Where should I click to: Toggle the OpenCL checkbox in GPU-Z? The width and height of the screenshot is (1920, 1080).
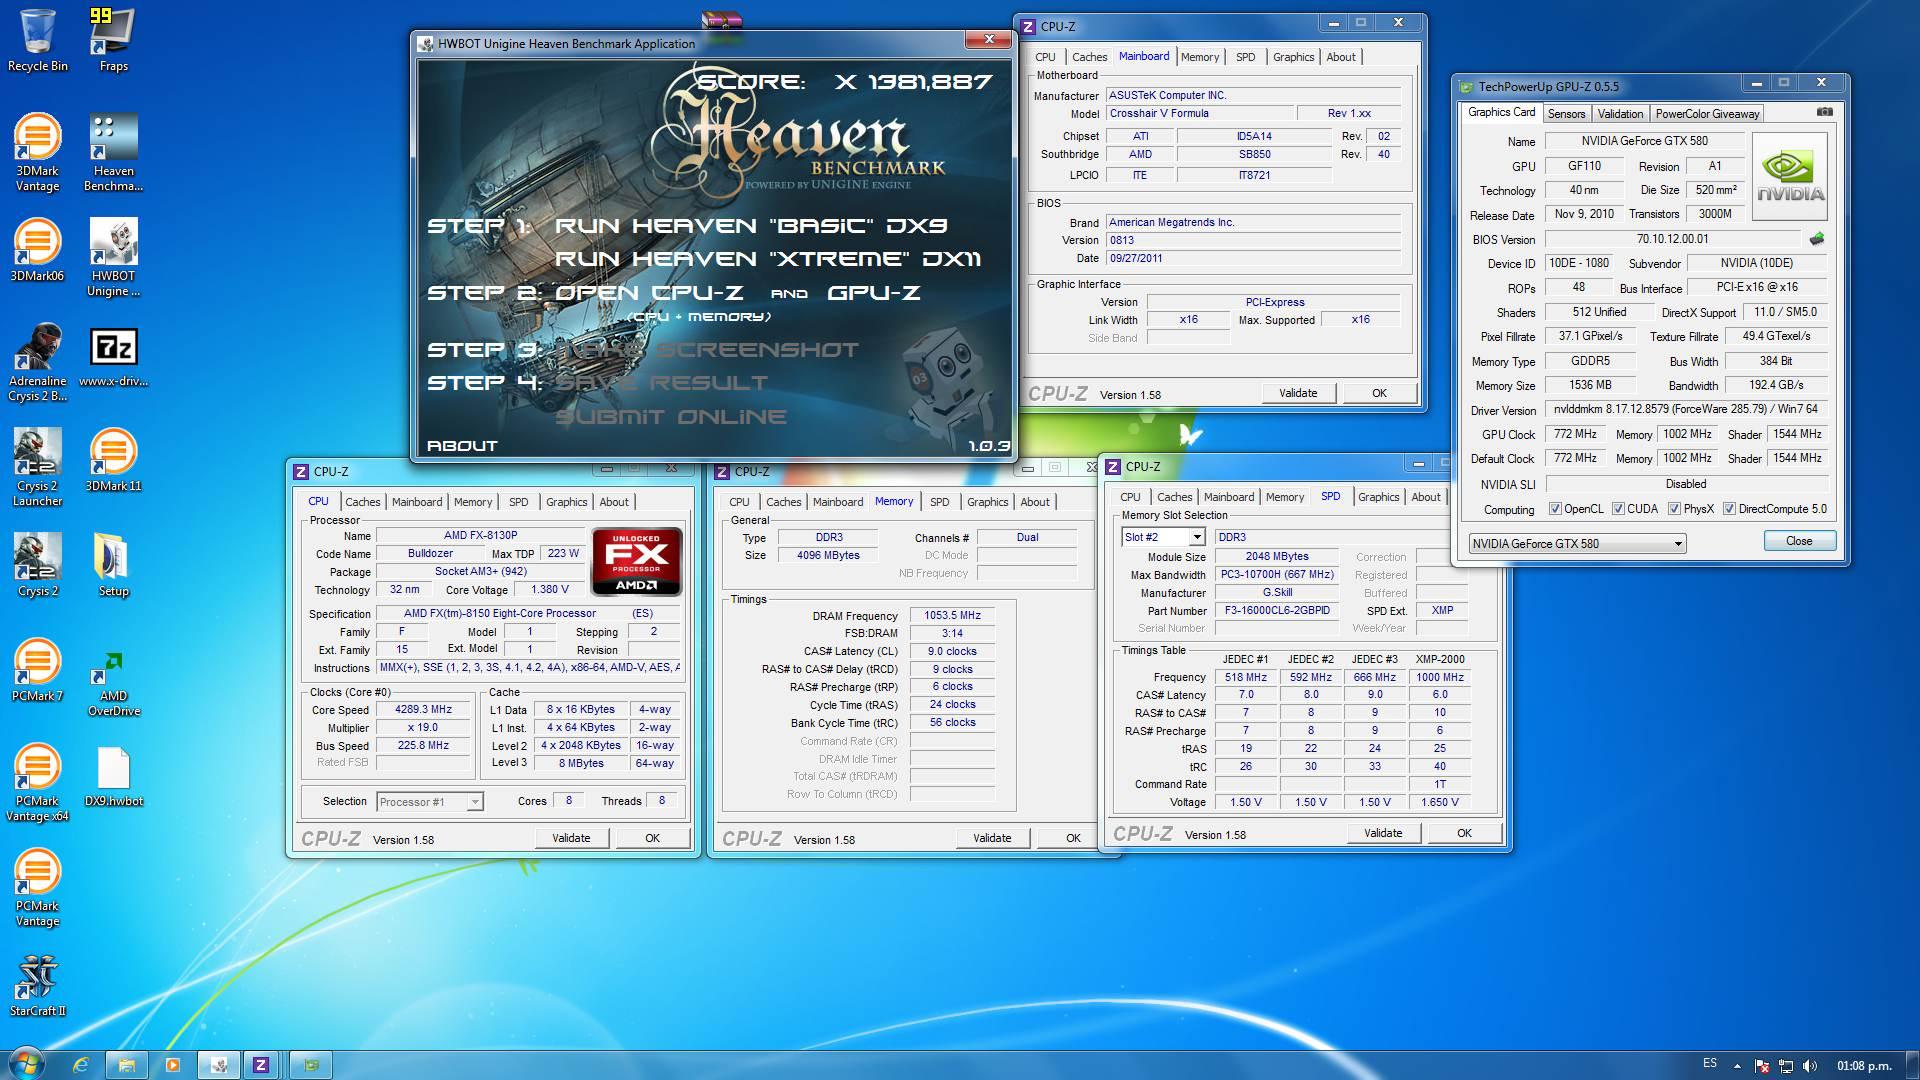[1555, 509]
